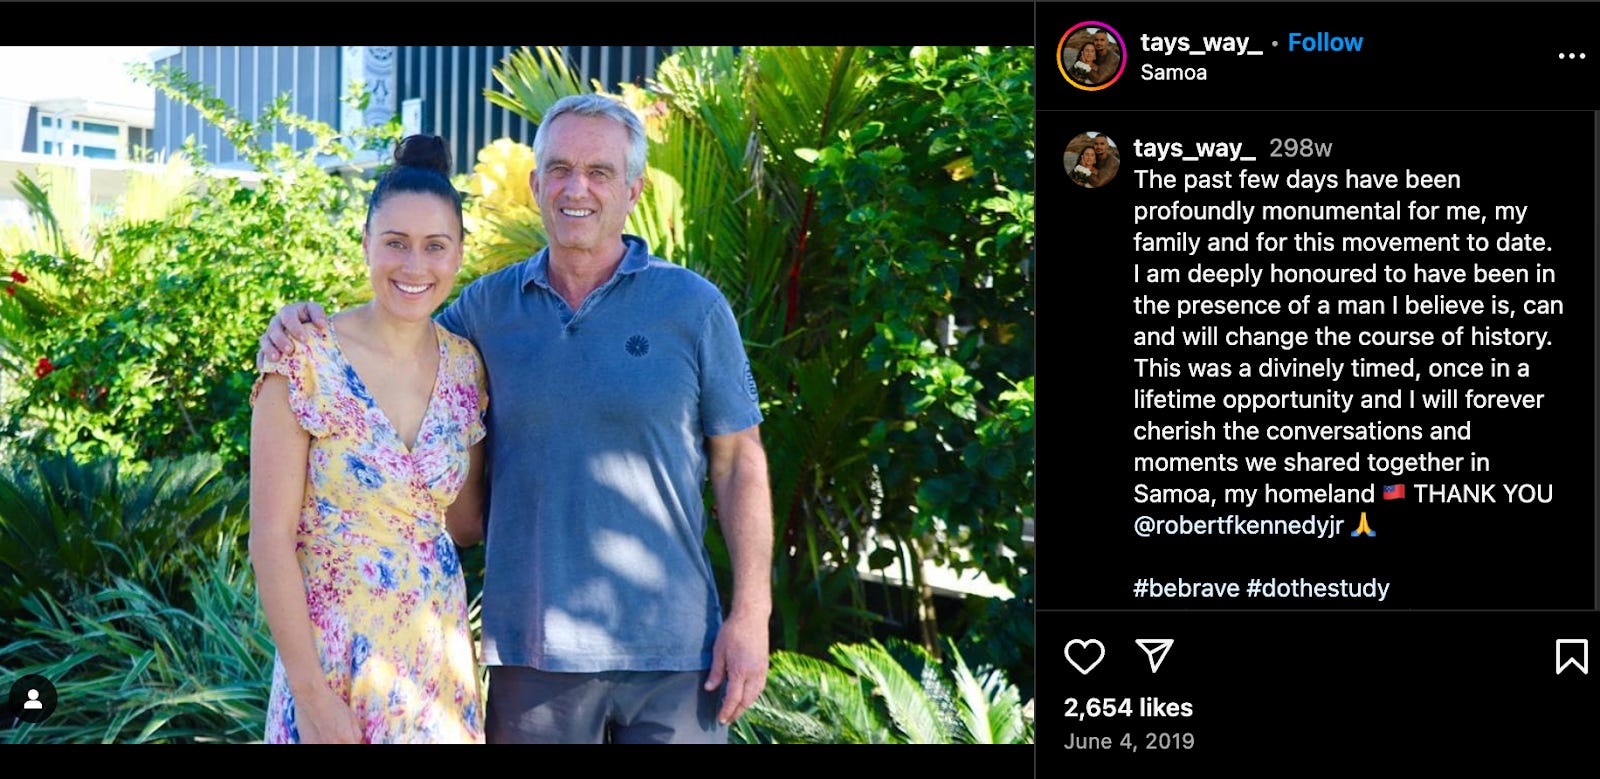1600x779 pixels.
Task: Open the tays_way_ username in header
Action: tap(1201, 43)
